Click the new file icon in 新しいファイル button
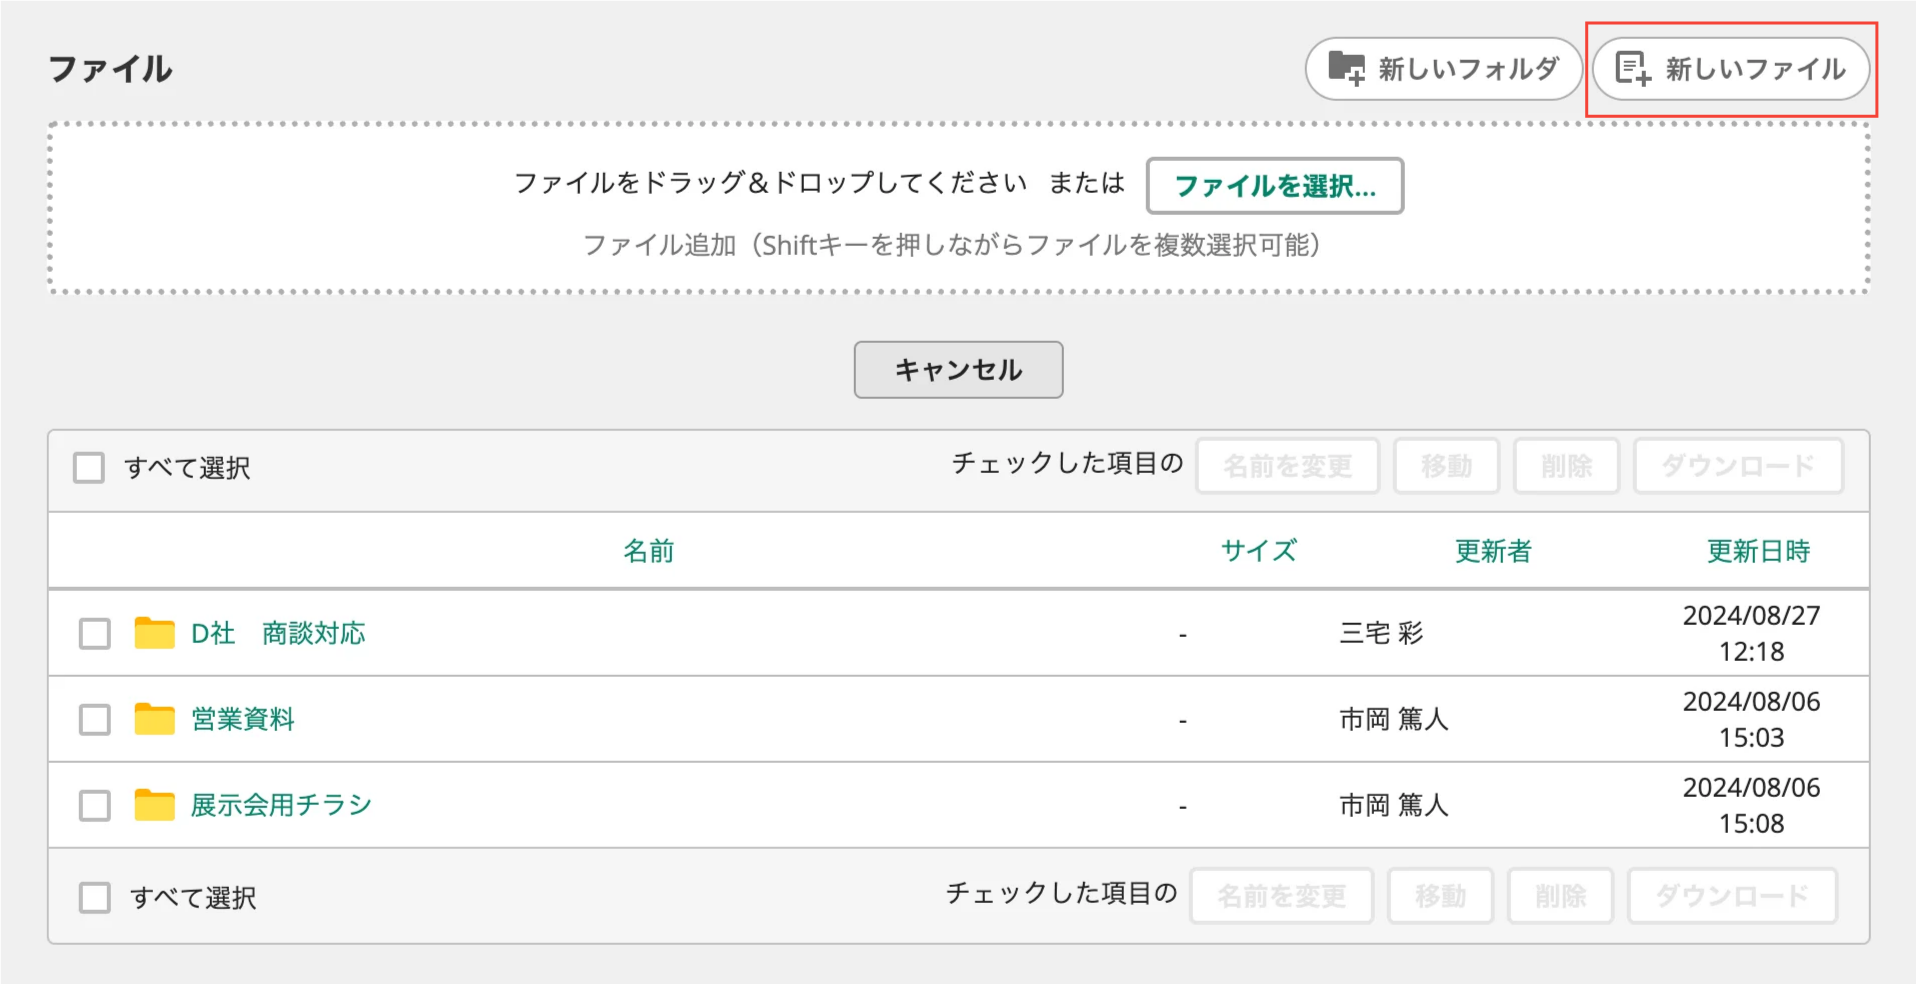1916x984 pixels. click(1633, 69)
